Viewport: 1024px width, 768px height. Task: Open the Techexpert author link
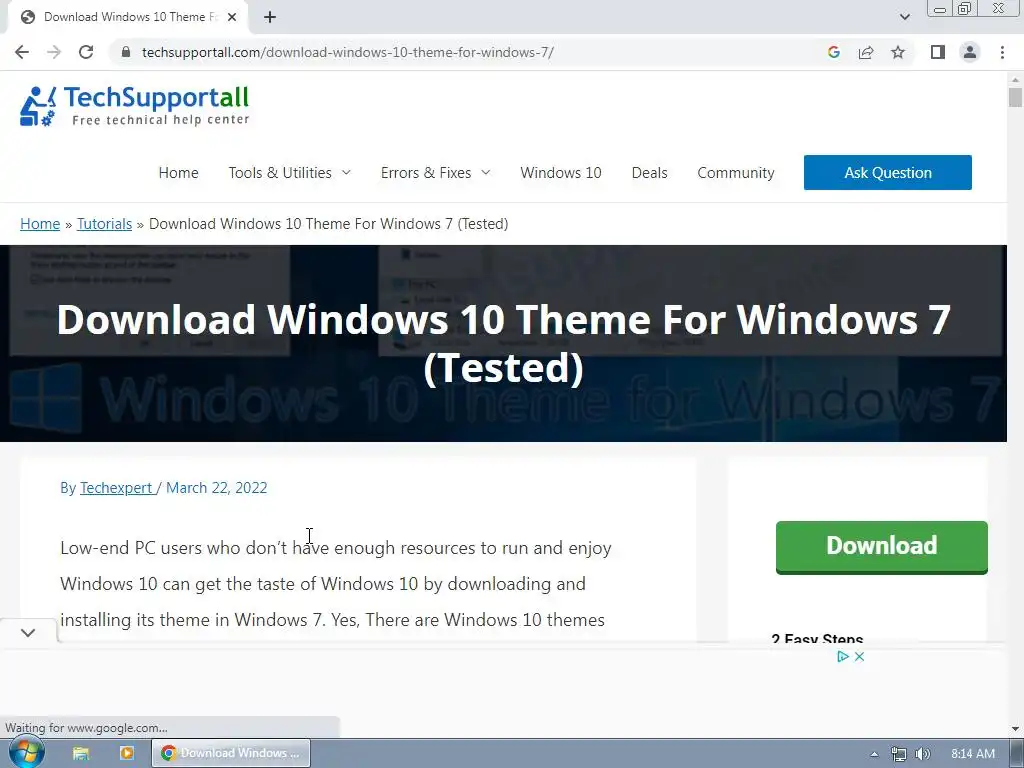pos(116,488)
